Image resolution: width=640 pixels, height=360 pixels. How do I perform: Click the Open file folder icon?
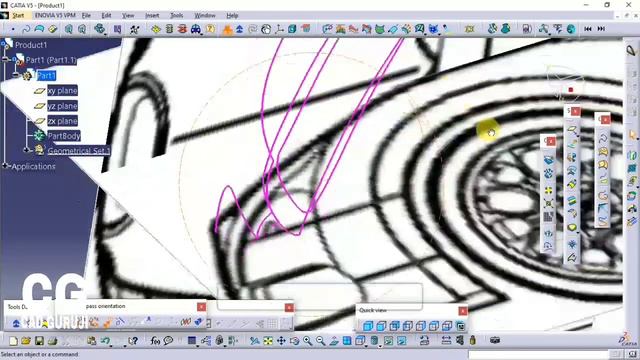coord(26,341)
